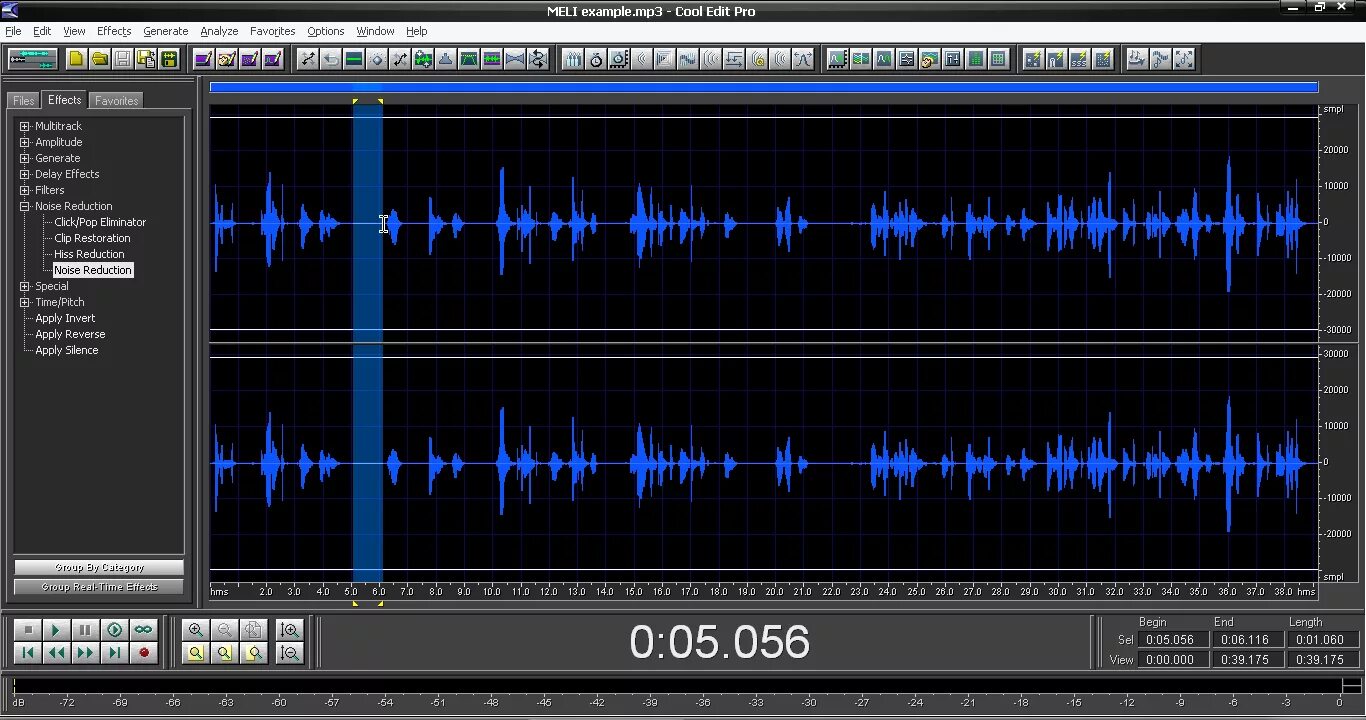Switch to the Favorites tab
Image resolution: width=1366 pixels, height=720 pixels.
pos(115,99)
